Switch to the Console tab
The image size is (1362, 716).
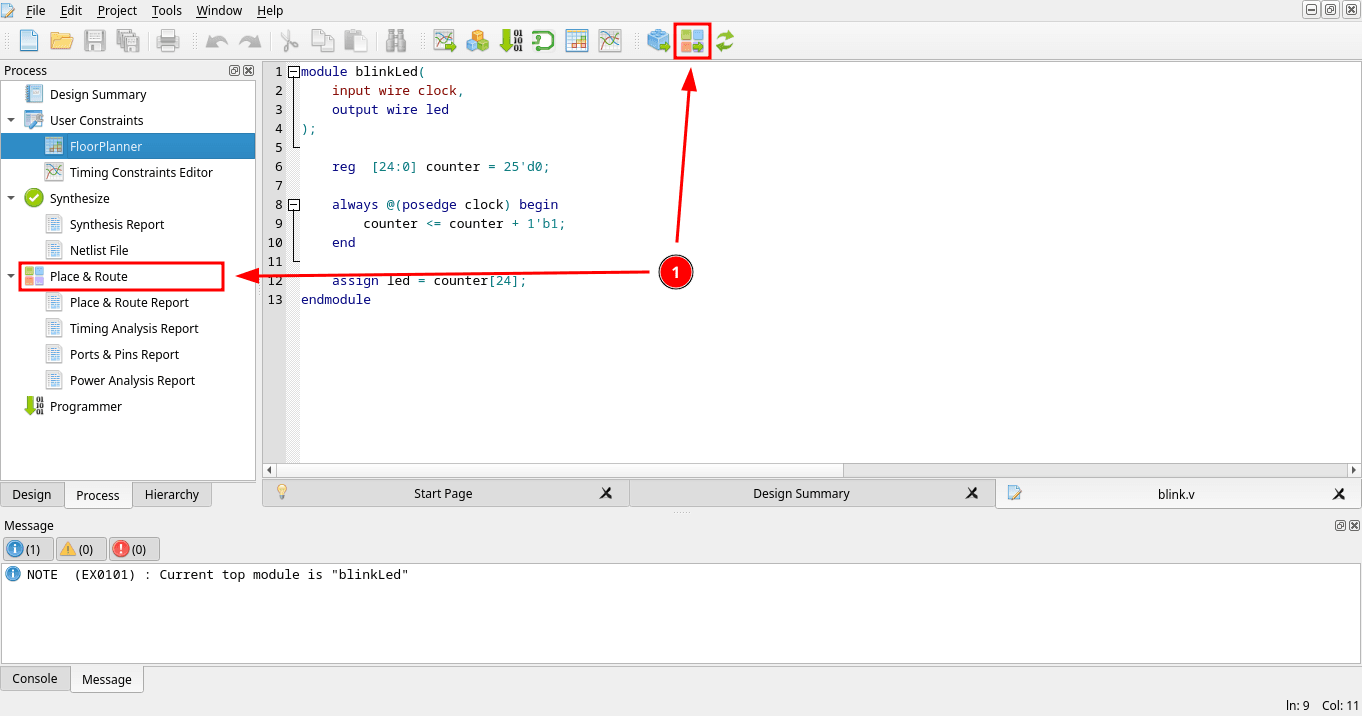pos(35,679)
